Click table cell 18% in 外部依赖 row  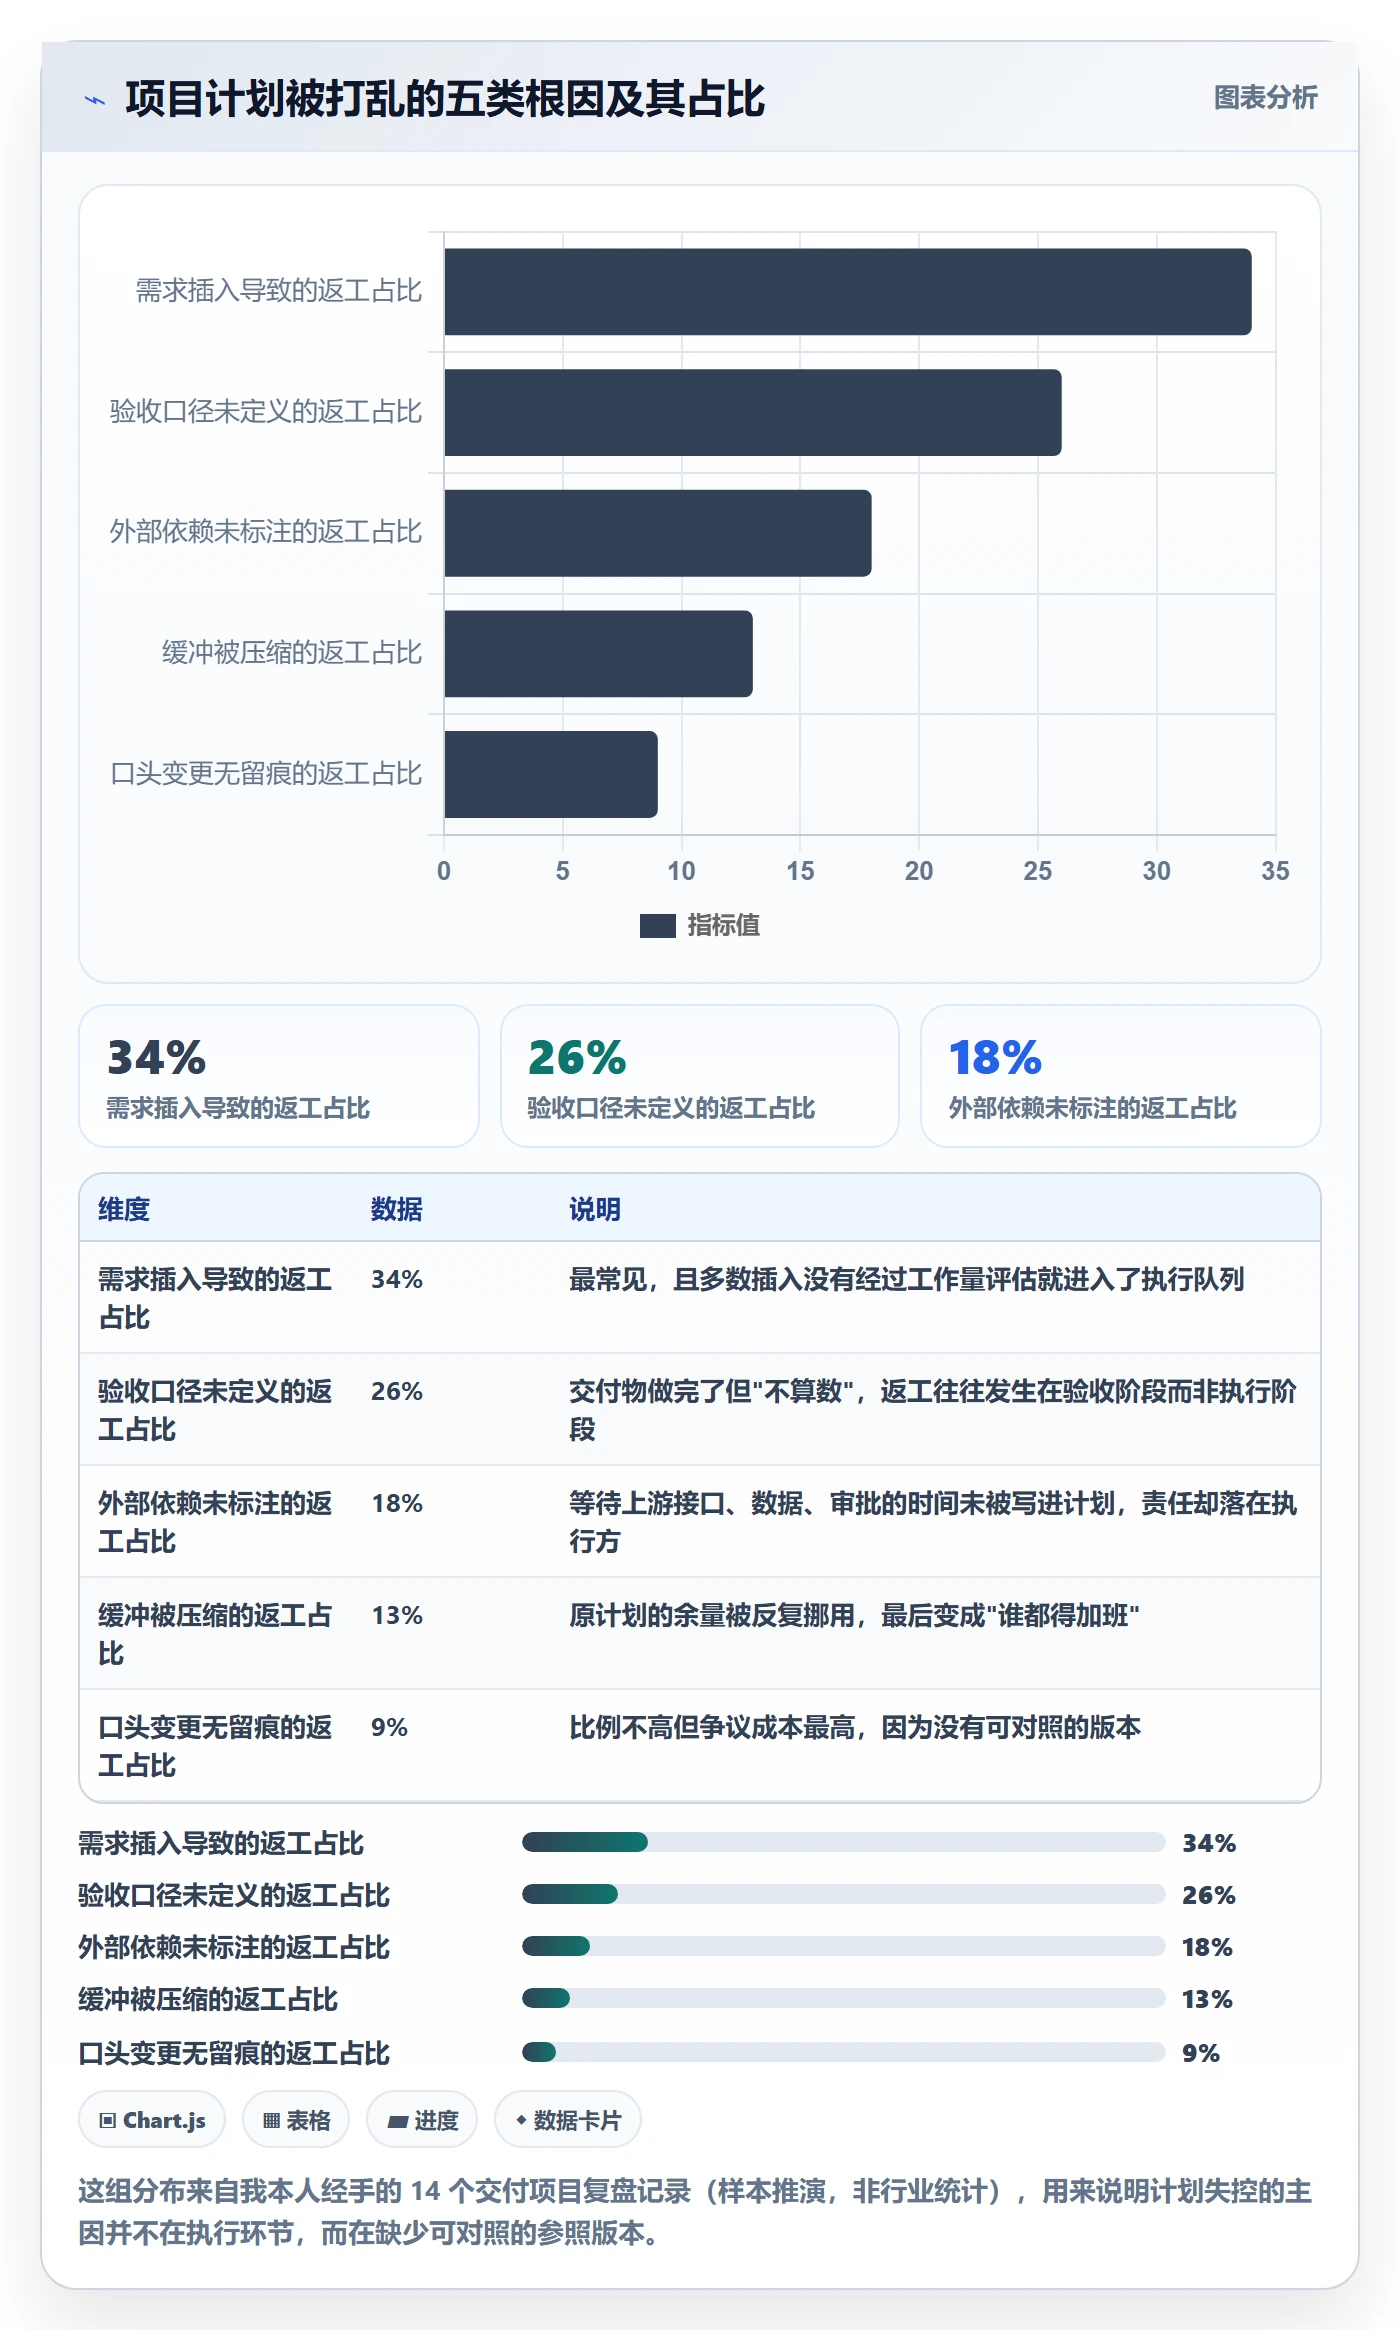click(x=397, y=1503)
